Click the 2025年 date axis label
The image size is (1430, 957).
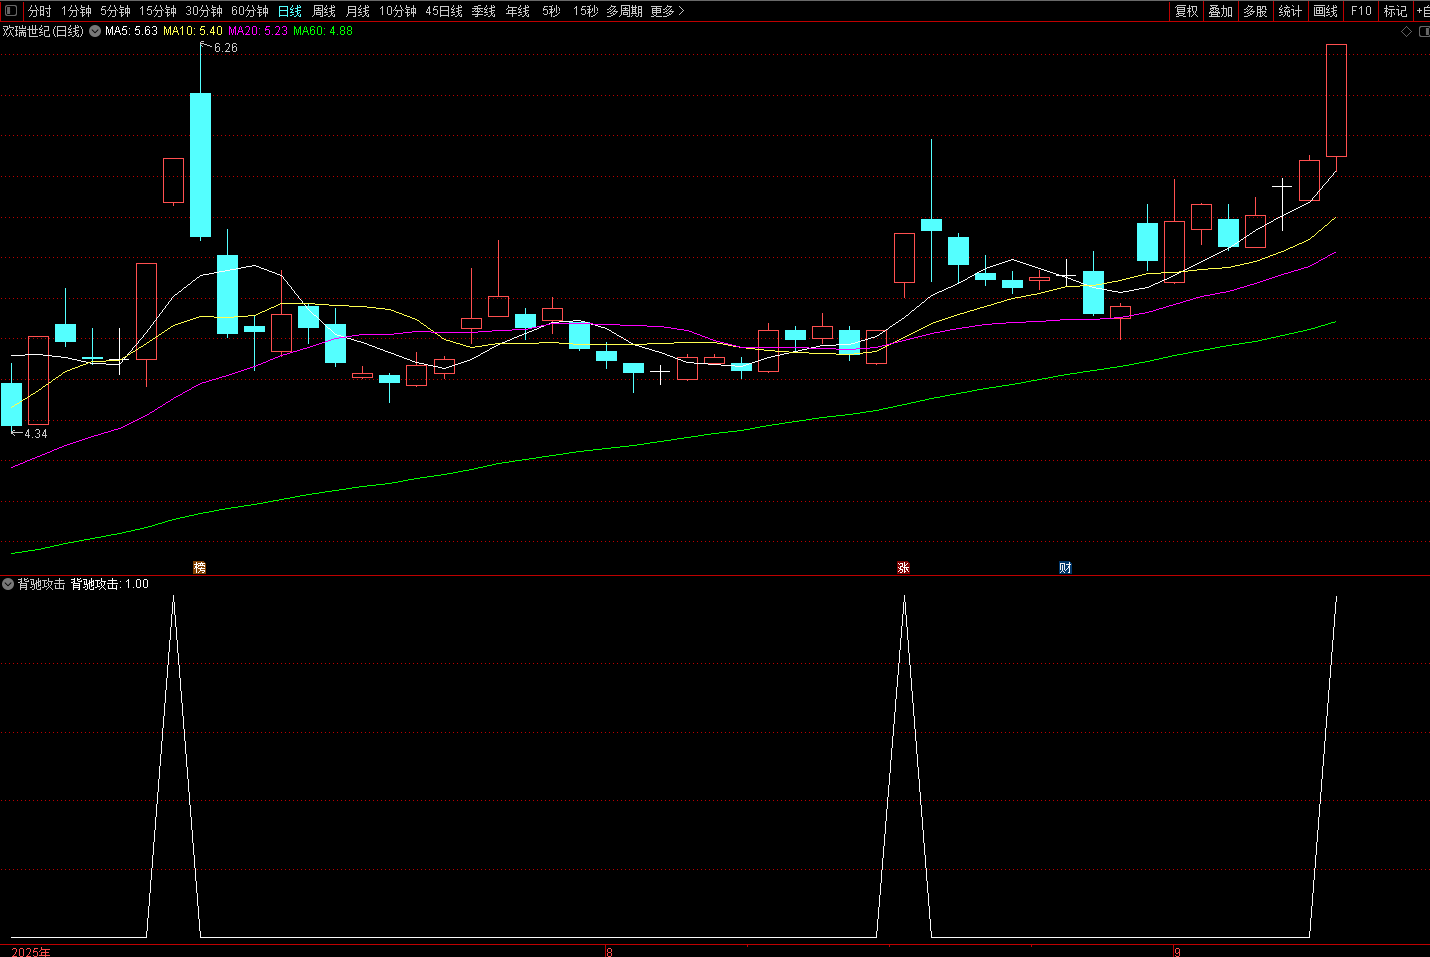click(x=31, y=951)
